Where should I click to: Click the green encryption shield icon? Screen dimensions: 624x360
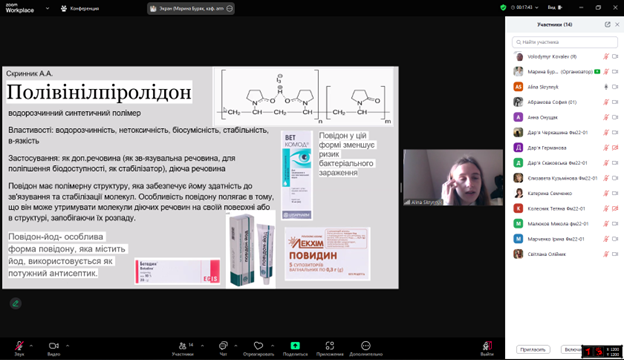click(503, 8)
